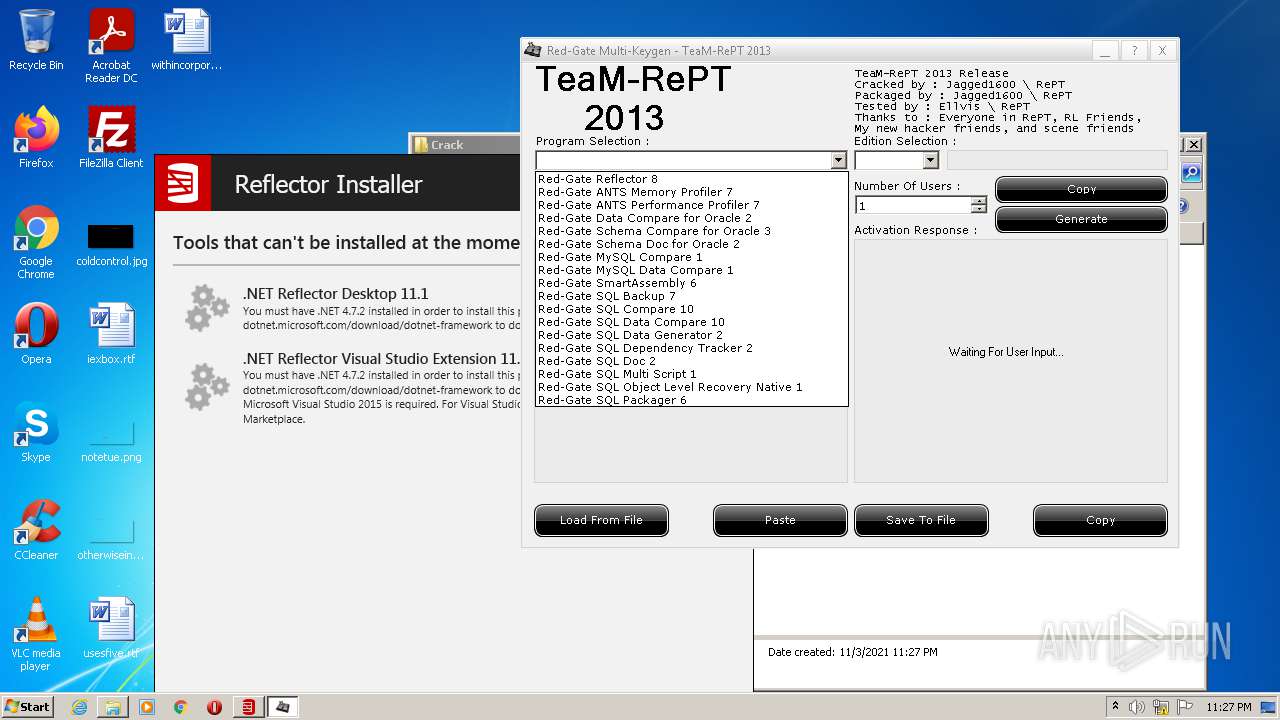Open coldcontrol.jpg image file
The image size is (1280, 720).
pos(111,245)
